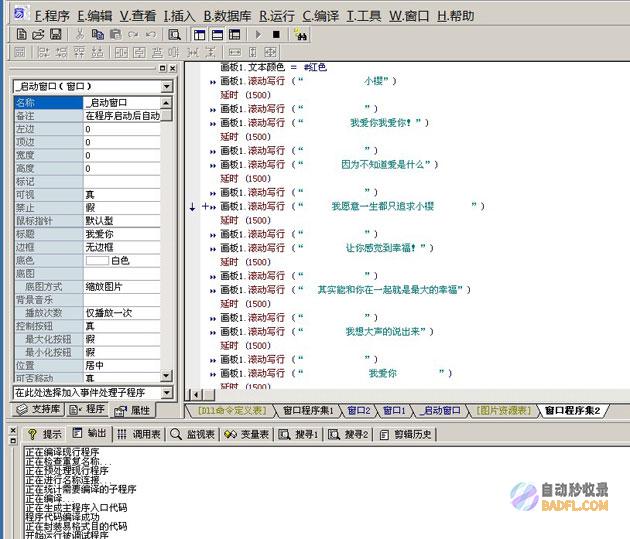Click the Open file toolbar icon
This screenshot has height=539, width=630.
click(38, 35)
